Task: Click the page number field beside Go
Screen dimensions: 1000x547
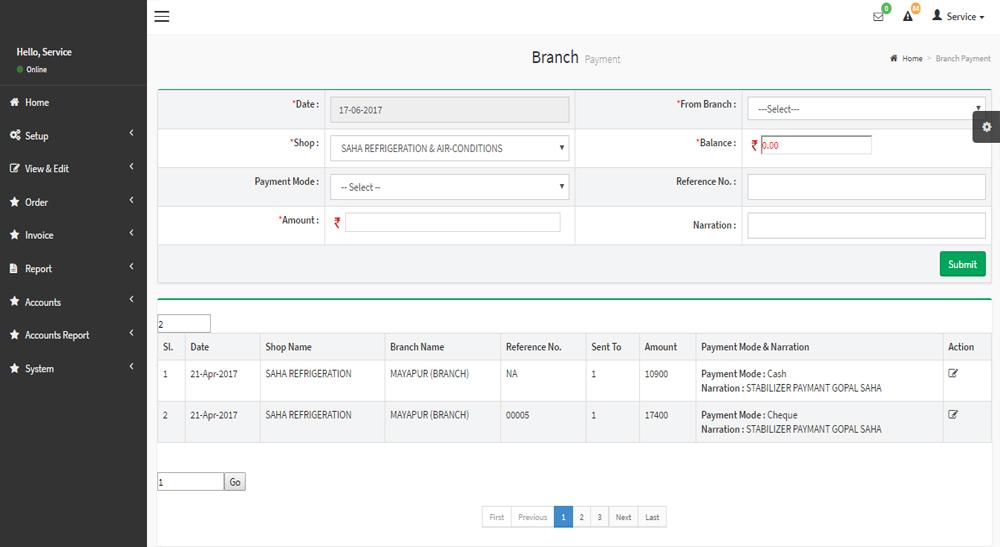Action: tap(191, 482)
